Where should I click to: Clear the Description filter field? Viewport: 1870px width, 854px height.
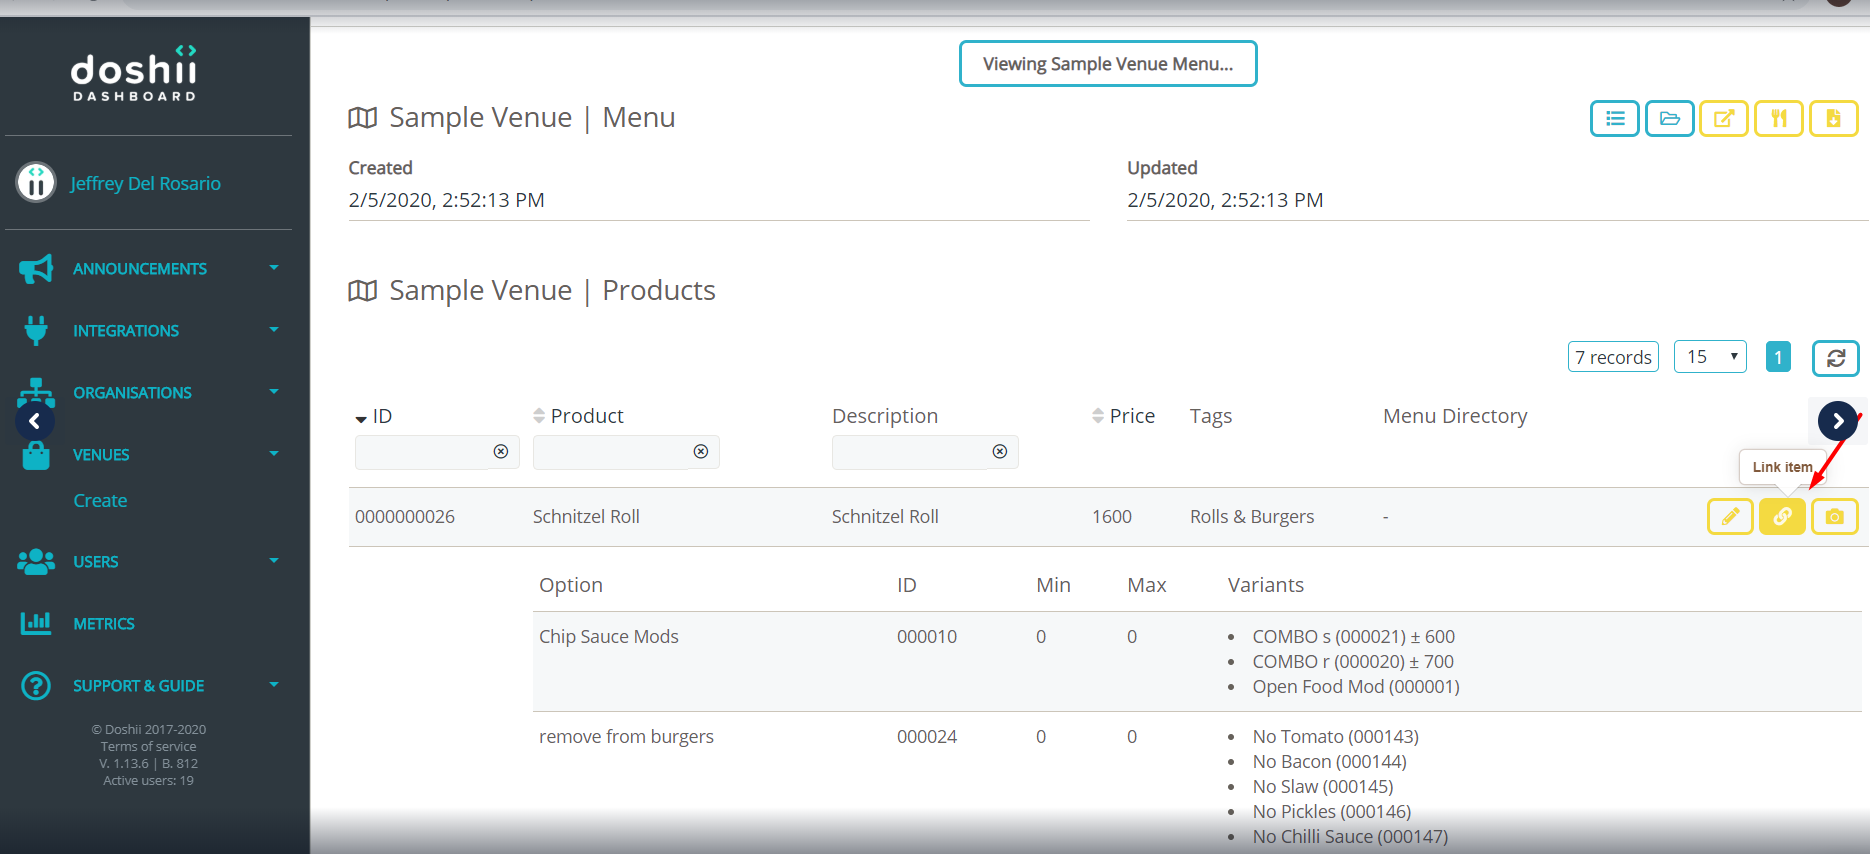click(1000, 452)
